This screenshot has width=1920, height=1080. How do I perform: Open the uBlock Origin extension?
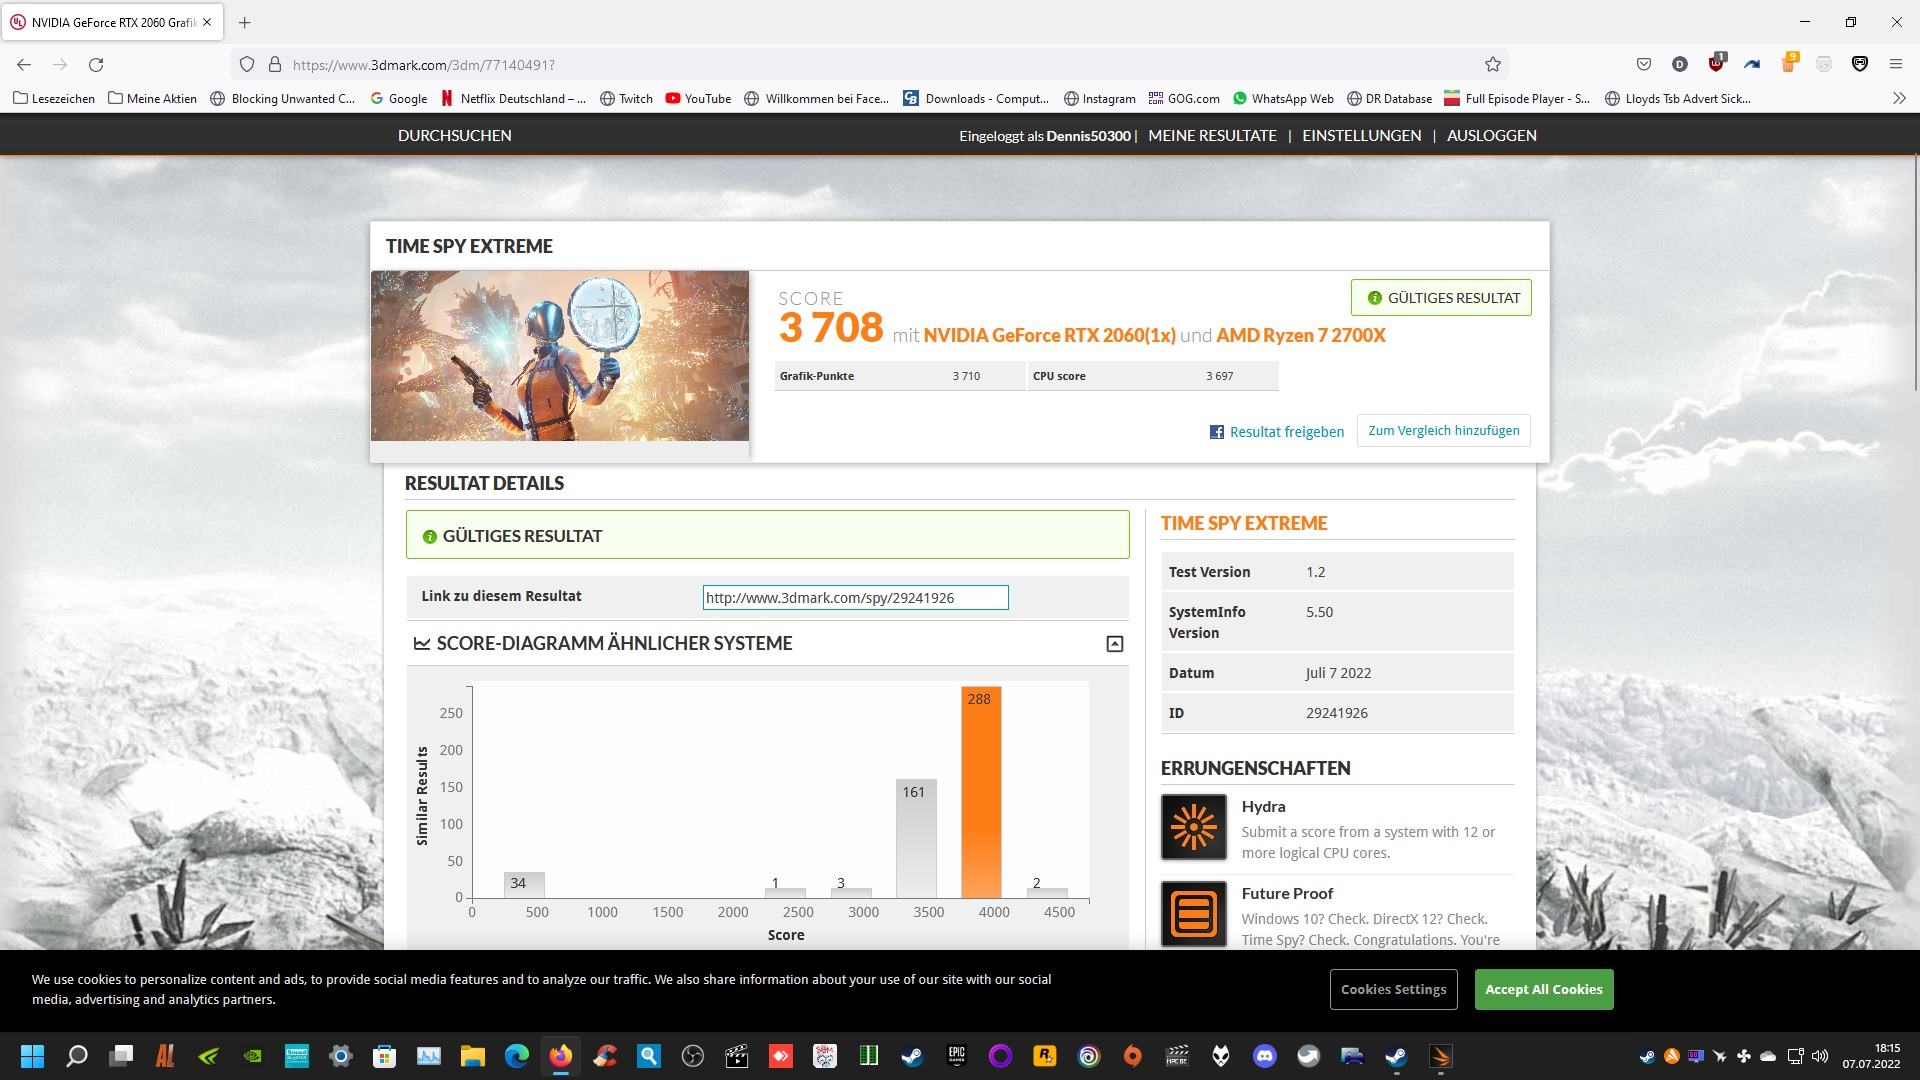pyautogui.click(x=1716, y=64)
